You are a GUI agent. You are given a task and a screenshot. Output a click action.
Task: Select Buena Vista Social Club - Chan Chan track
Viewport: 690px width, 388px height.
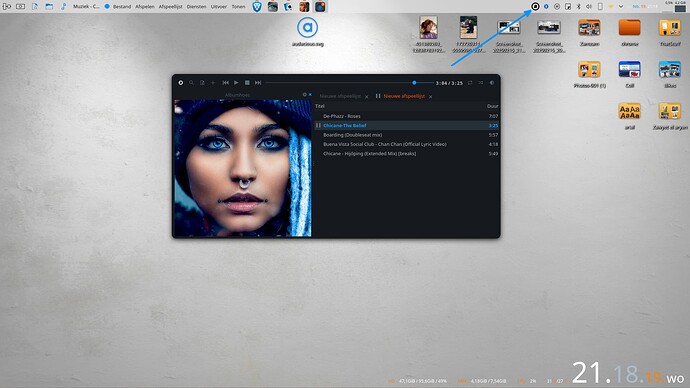click(407, 144)
